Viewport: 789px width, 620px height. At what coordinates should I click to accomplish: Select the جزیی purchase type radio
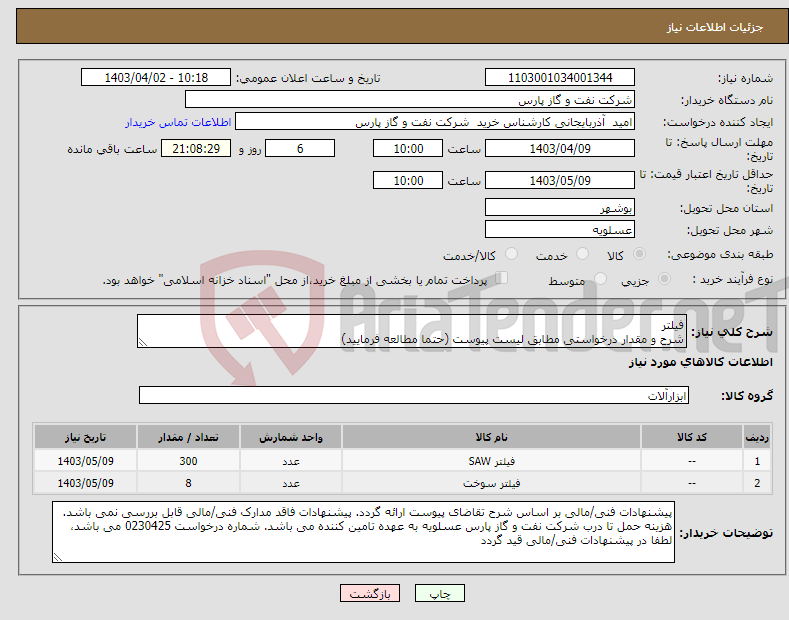click(x=664, y=278)
